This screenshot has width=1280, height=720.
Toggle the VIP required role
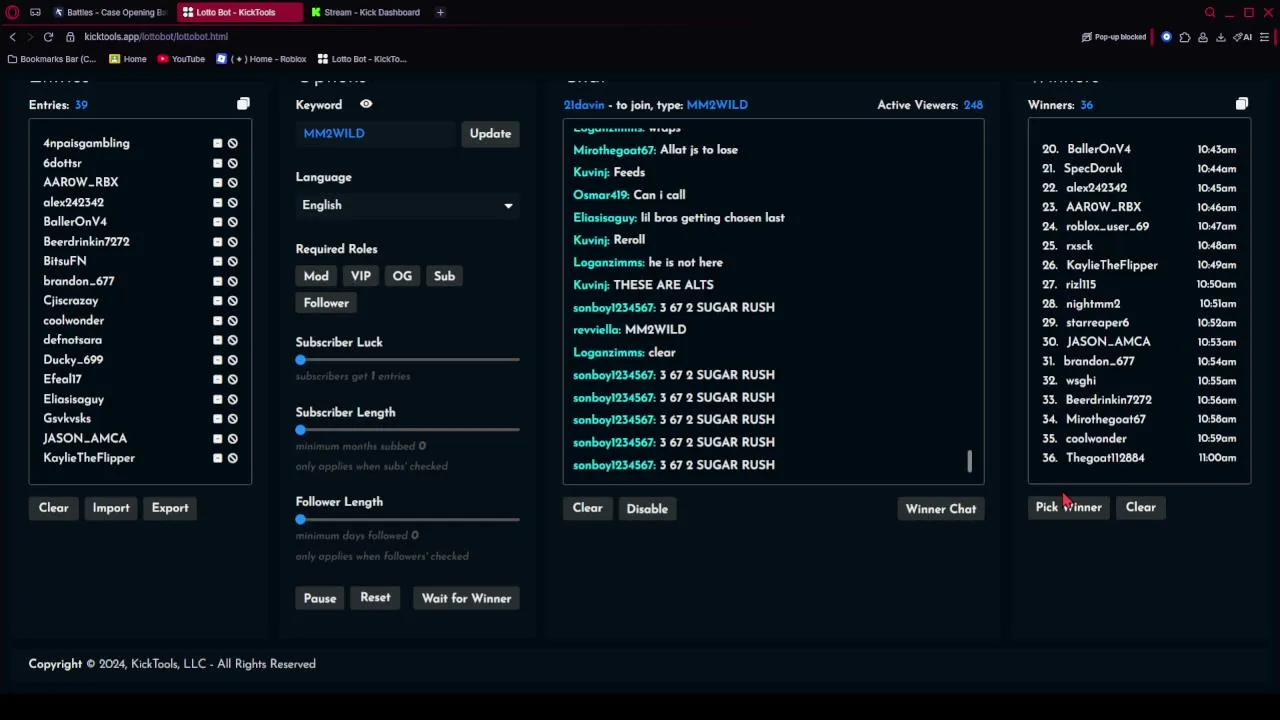point(361,276)
